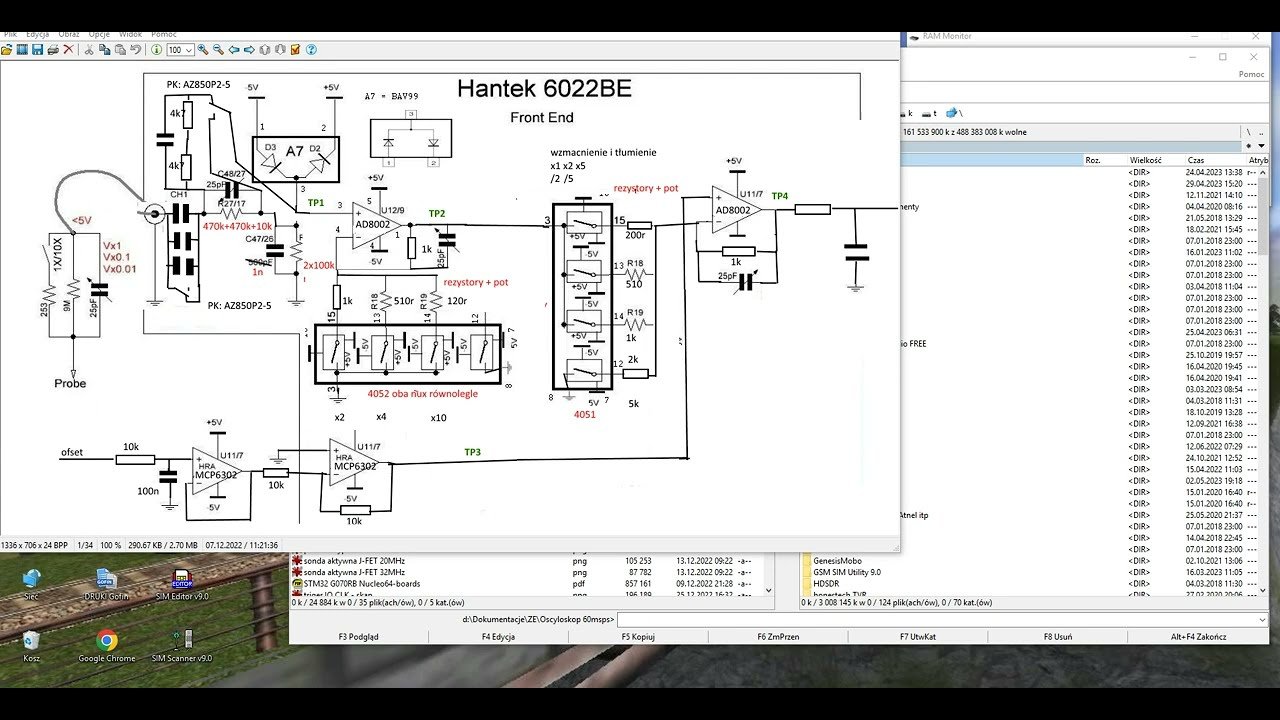Screen dimensions: 1280x720
Task: Delete file using the red X icon
Action: pyautogui.click(x=68, y=49)
